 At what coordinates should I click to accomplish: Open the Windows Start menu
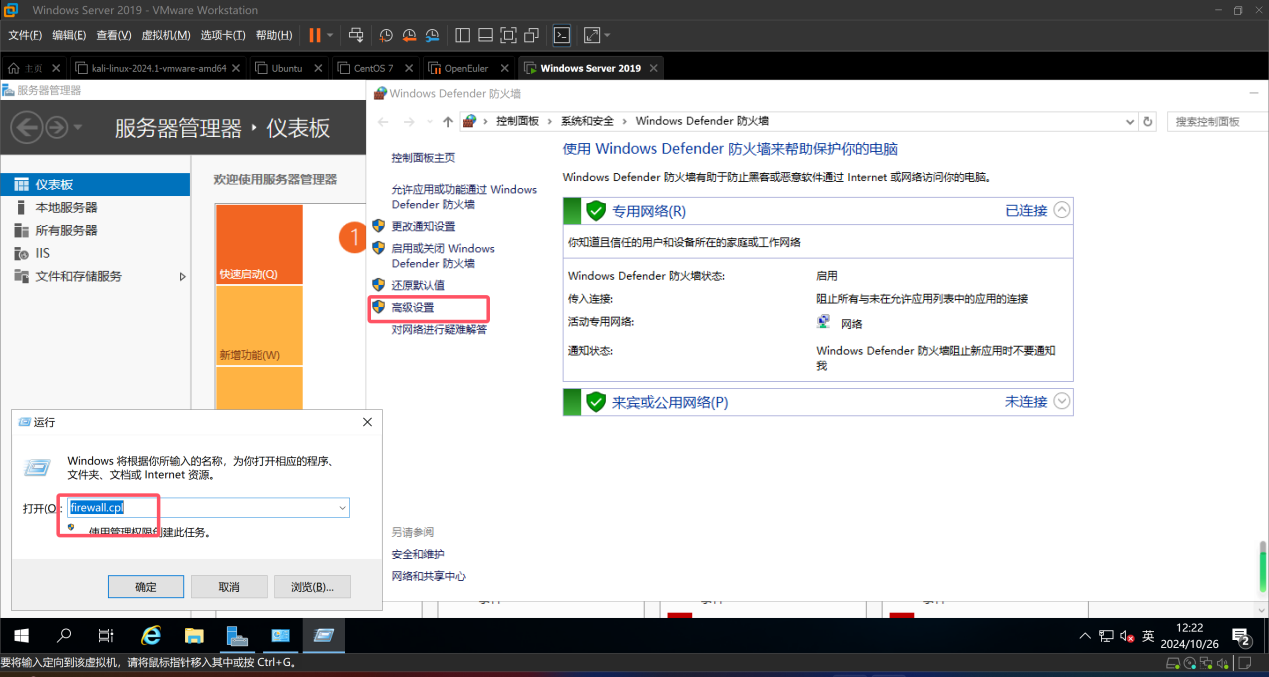[x=21, y=635]
